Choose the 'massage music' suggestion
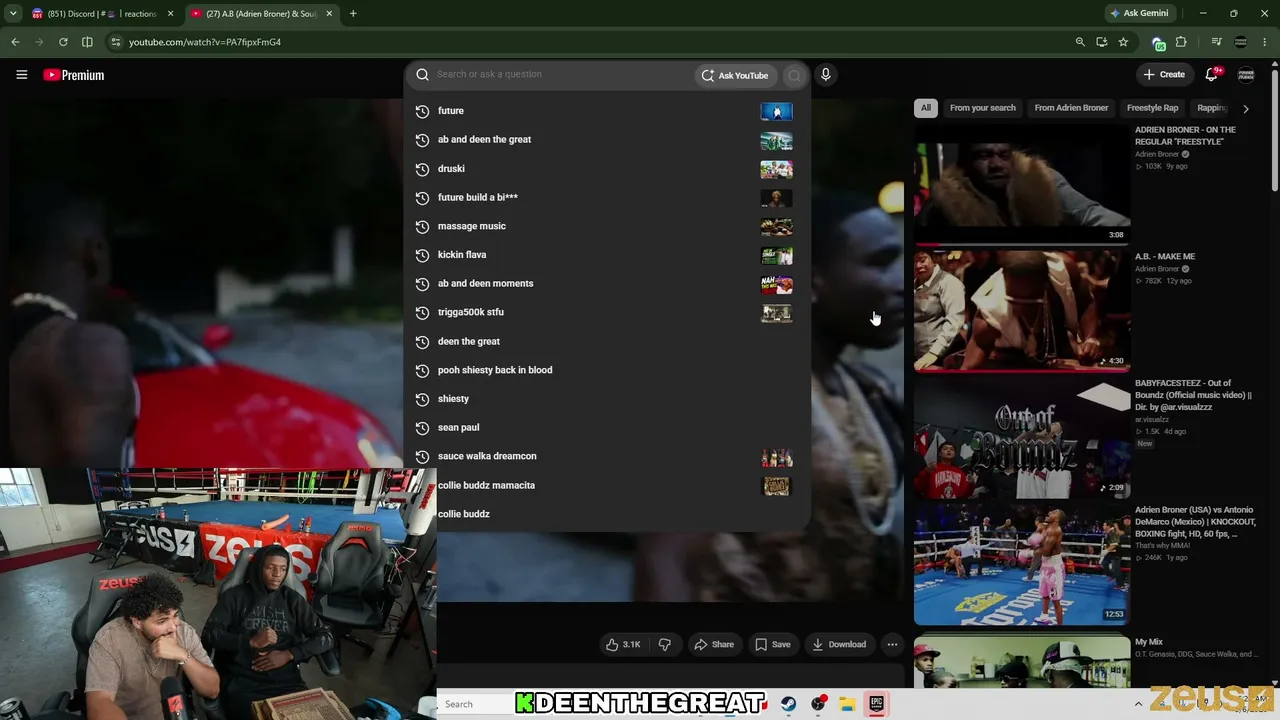 coord(607,226)
